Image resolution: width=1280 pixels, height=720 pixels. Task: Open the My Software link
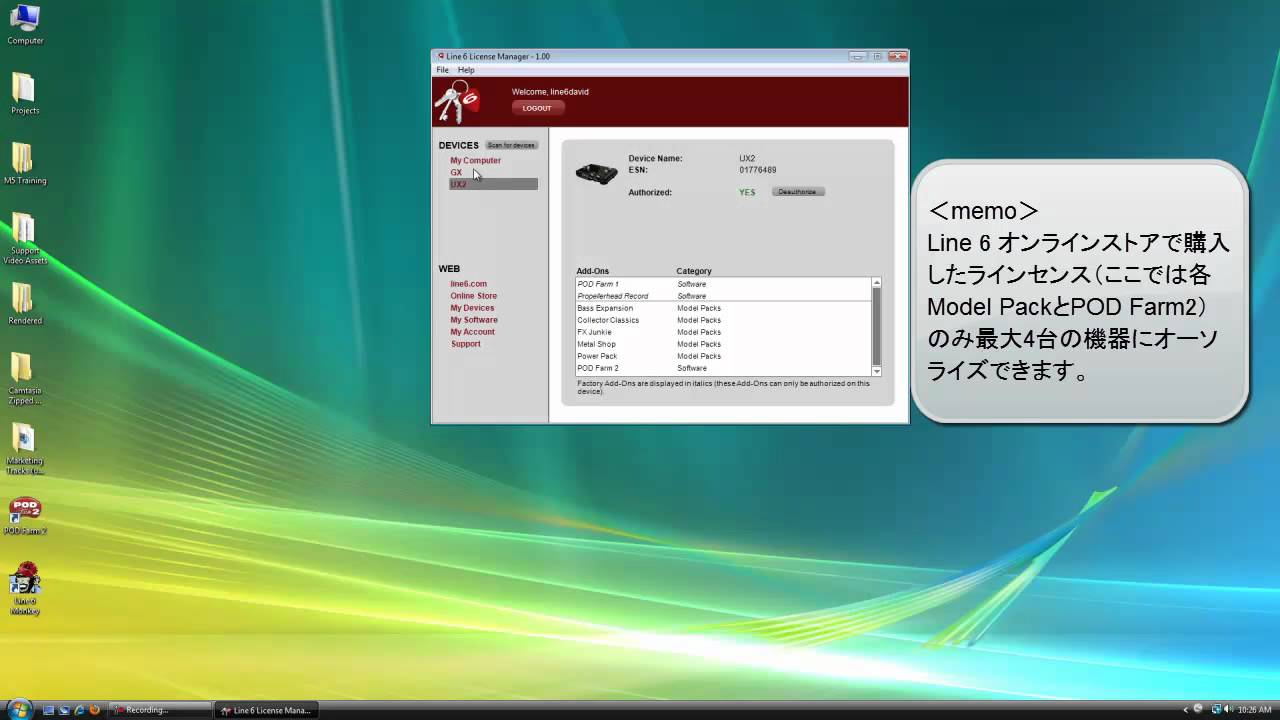click(473, 320)
